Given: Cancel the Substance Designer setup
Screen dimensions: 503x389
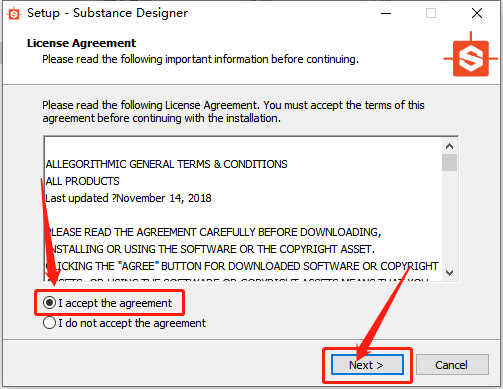Looking at the screenshot, I should pos(452,365).
